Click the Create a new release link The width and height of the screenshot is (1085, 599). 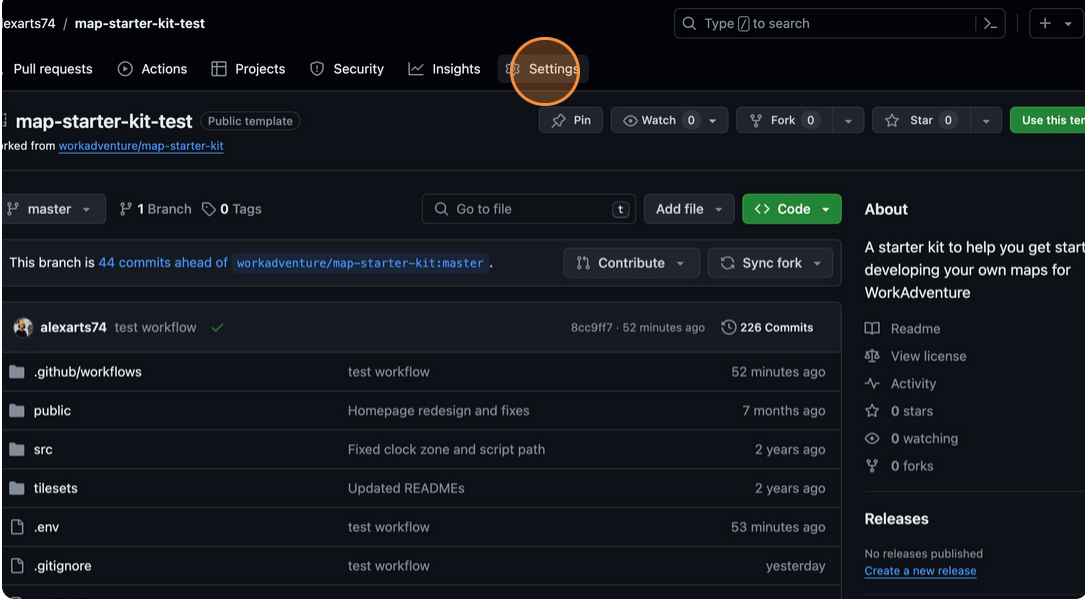[919, 571]
